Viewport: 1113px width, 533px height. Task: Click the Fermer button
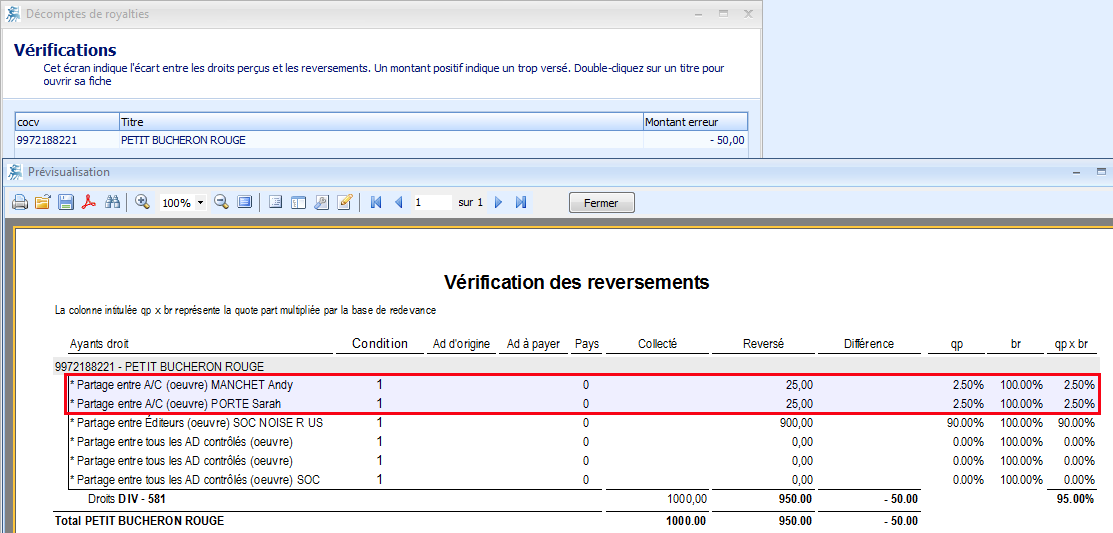click(601, 203)
